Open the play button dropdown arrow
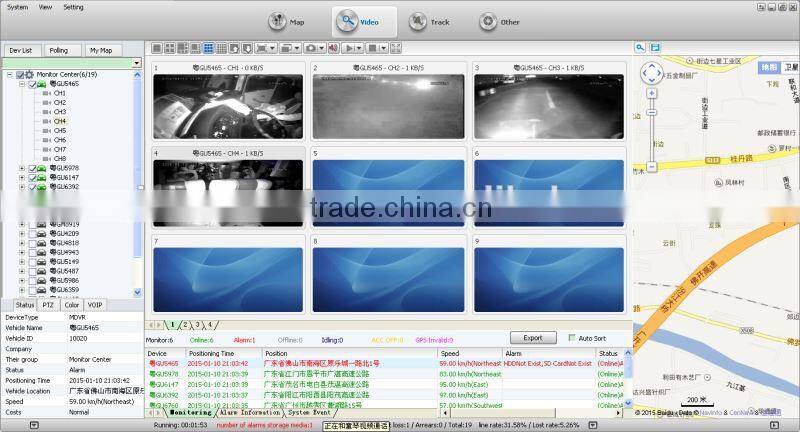 pyautogui.click(x=359, y=48)
